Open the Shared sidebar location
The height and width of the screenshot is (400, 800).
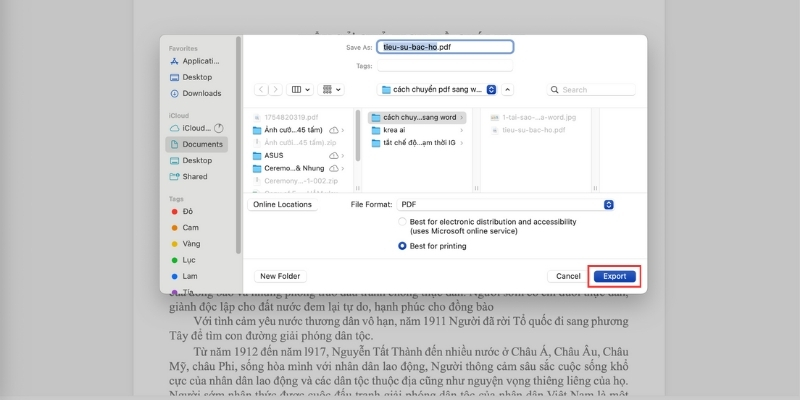(x=194, y=176)
